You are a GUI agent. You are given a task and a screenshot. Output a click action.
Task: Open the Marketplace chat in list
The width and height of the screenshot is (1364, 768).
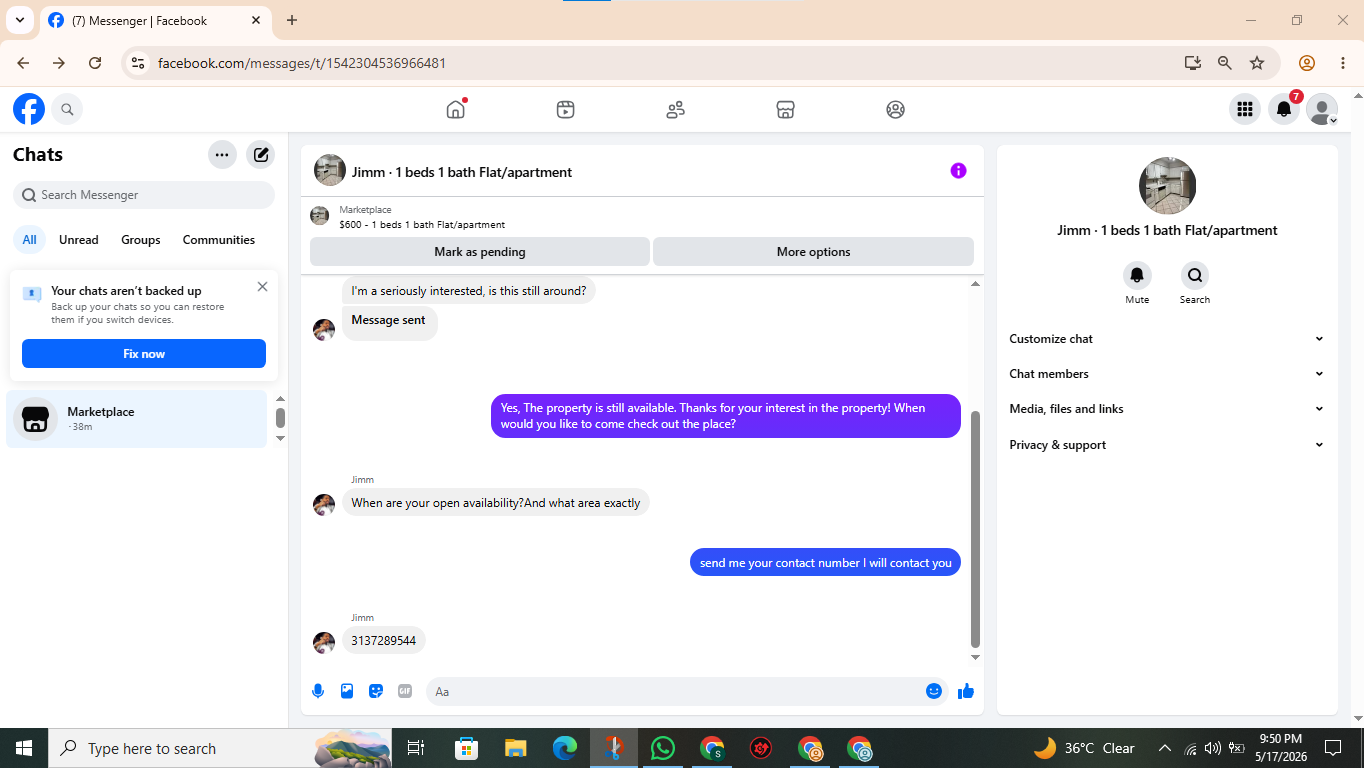137,419
